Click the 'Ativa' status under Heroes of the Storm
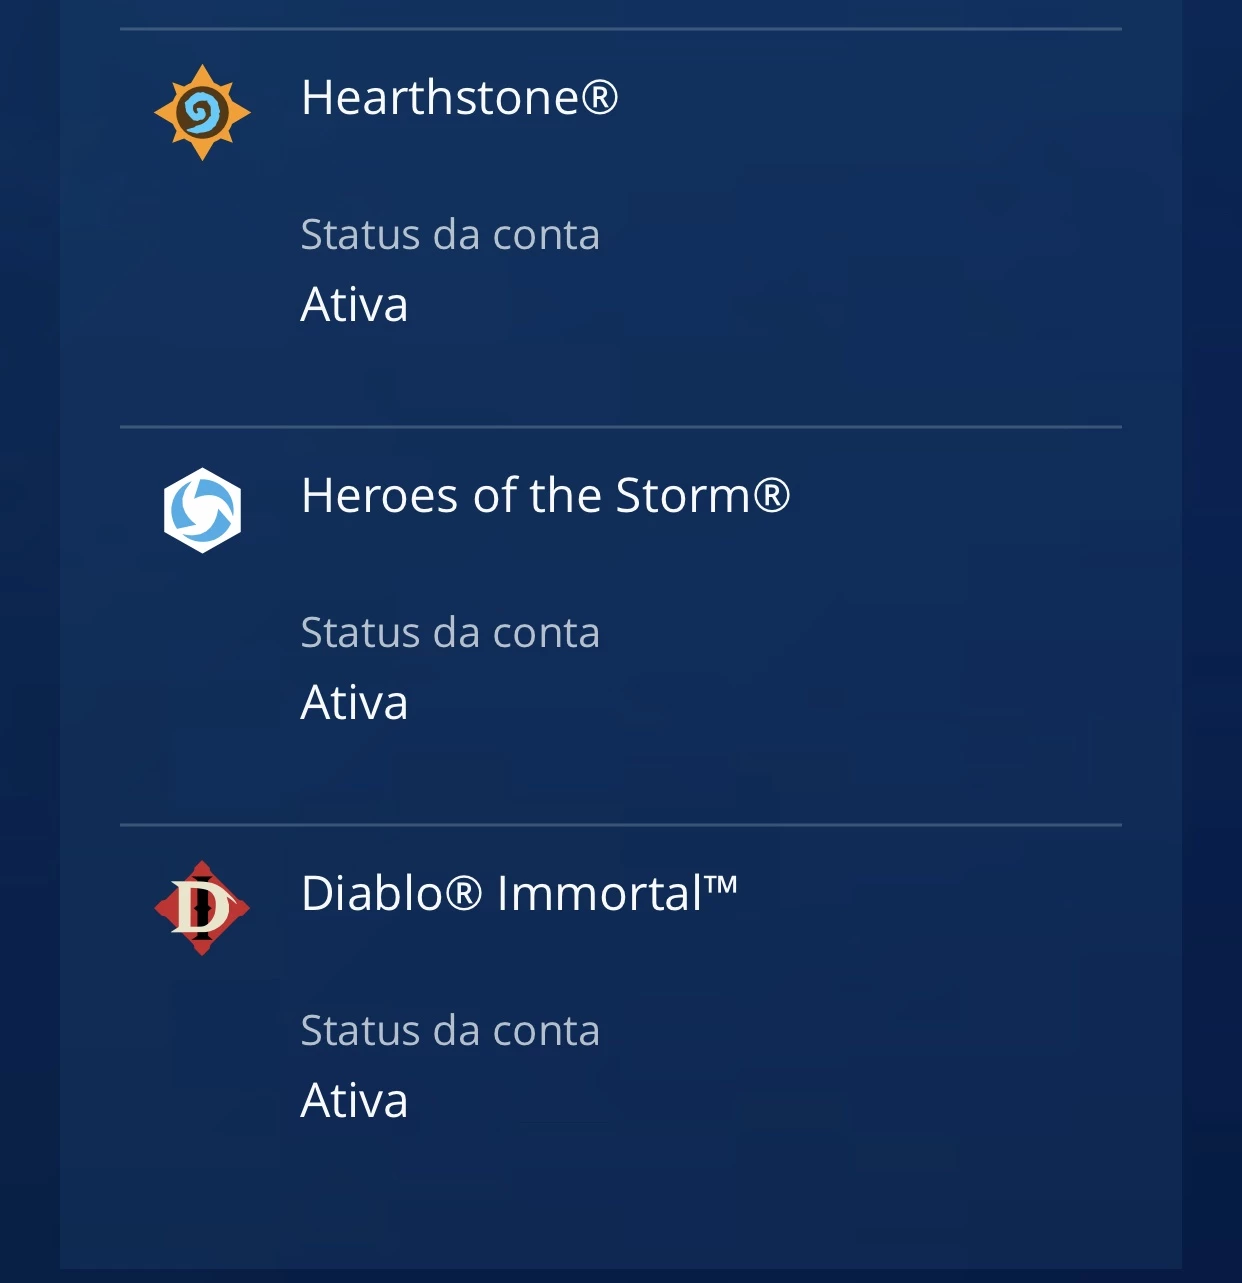Screen dimensions: 1242x1283 coord(354,702)
